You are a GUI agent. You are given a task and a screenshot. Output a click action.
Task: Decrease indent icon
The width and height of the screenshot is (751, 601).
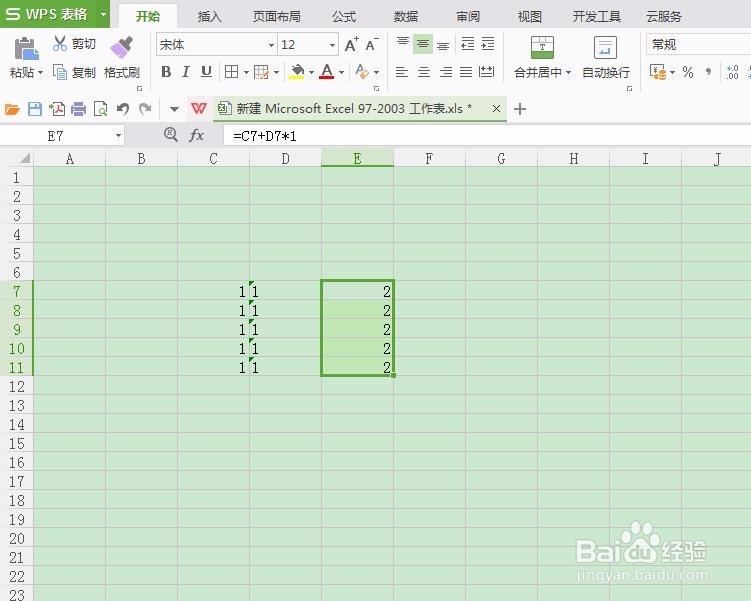coord(467,44)
